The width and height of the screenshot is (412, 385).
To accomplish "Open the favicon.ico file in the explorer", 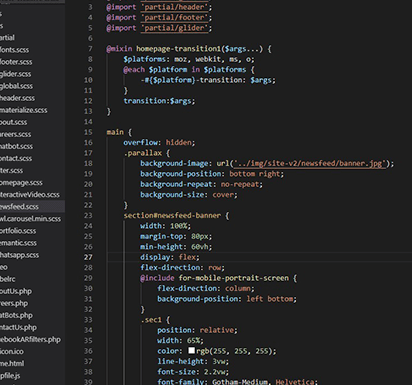I will pyautogui.click(x=12, y=352).
